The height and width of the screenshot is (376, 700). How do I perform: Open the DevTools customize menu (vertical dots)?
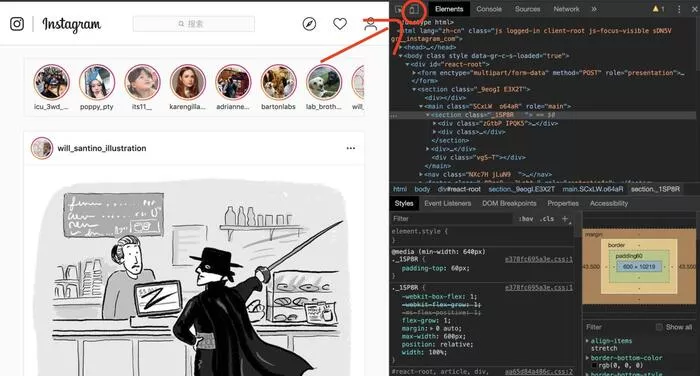(x=679, y=9)
